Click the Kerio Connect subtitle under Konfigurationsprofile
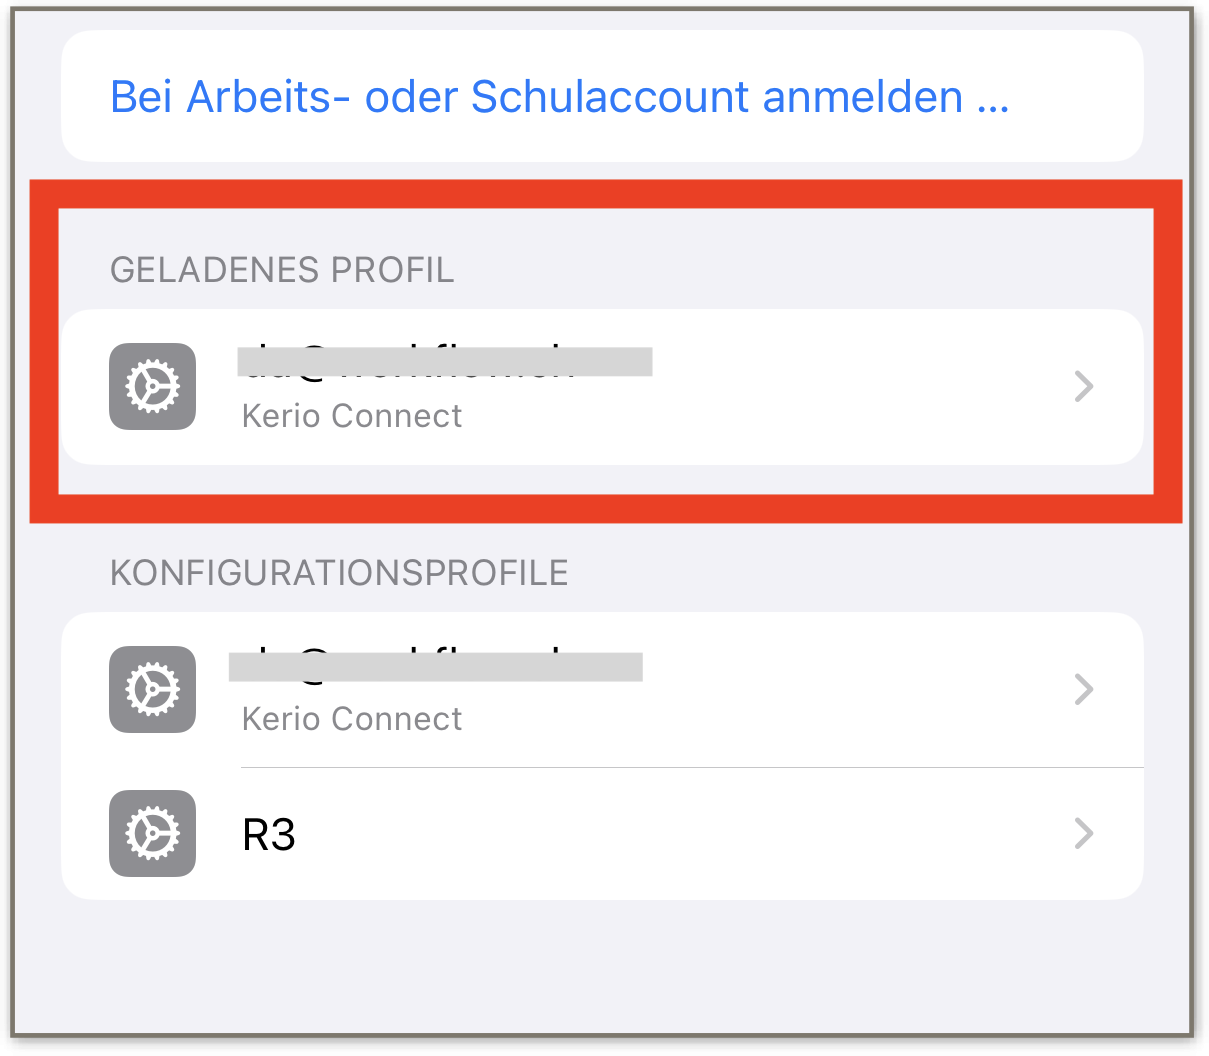Image resolution: width=1209 pixels, height=1056 pixels. [352, 719]
